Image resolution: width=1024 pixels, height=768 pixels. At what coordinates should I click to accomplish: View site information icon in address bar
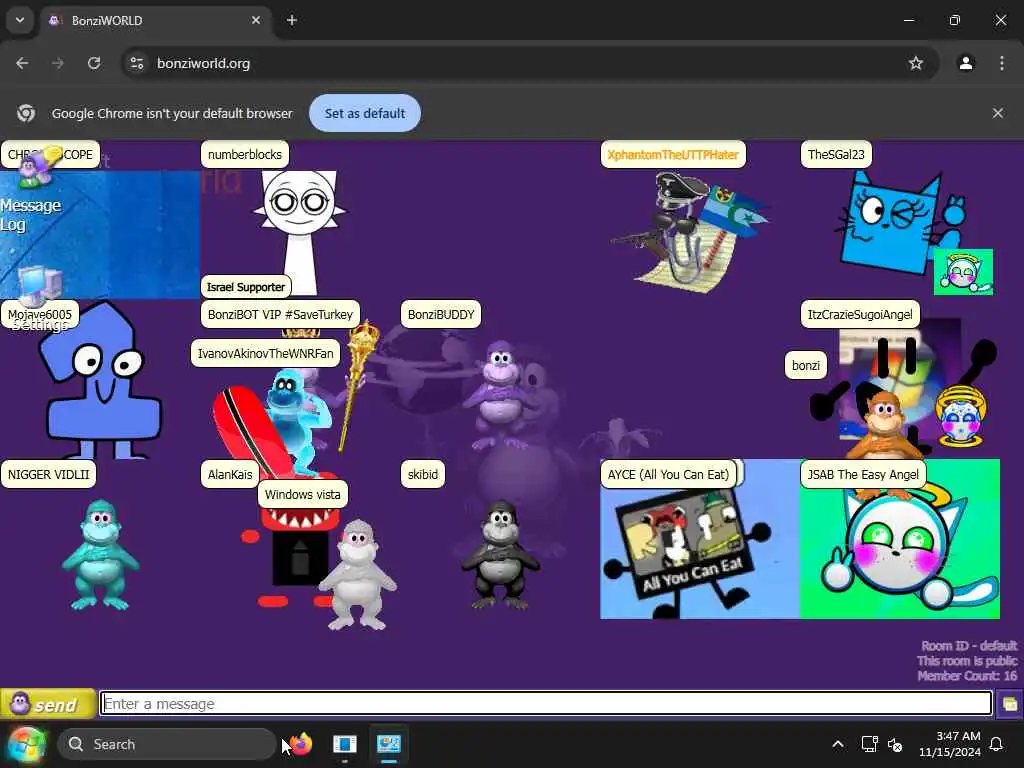(136, 63)
